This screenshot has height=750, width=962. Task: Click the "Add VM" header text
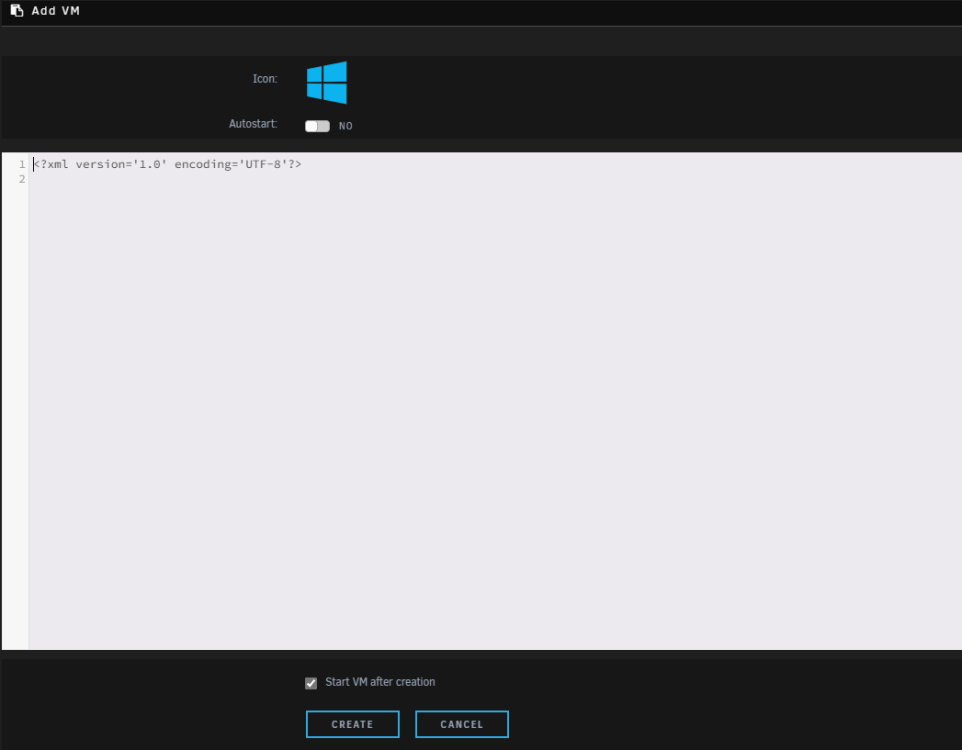pyautogui.click(x=55, y=10)
